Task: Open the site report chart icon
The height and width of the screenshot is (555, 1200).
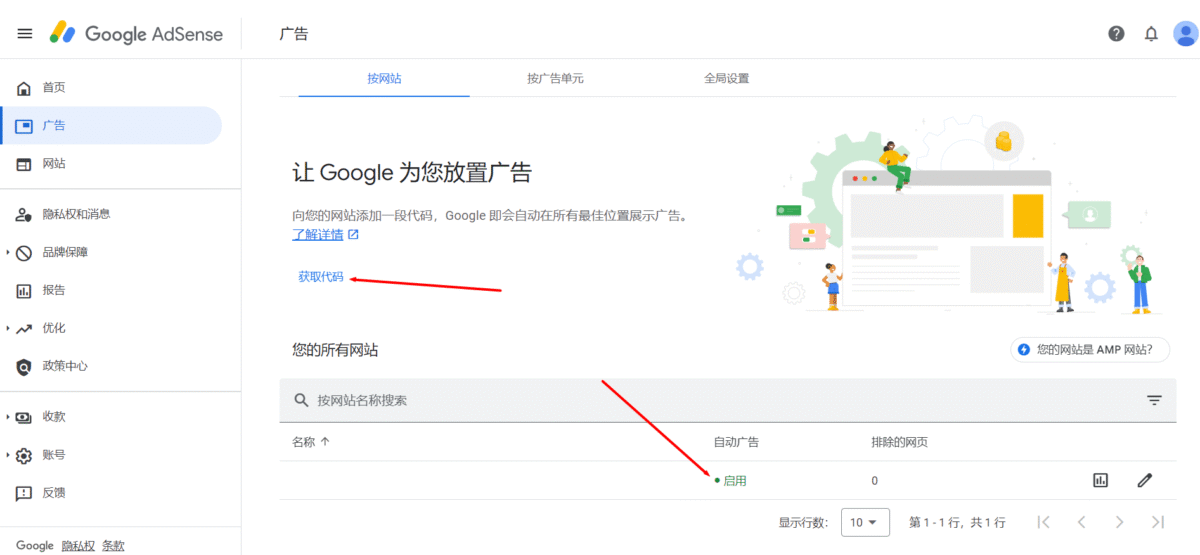Action: tap(1100, 480)
